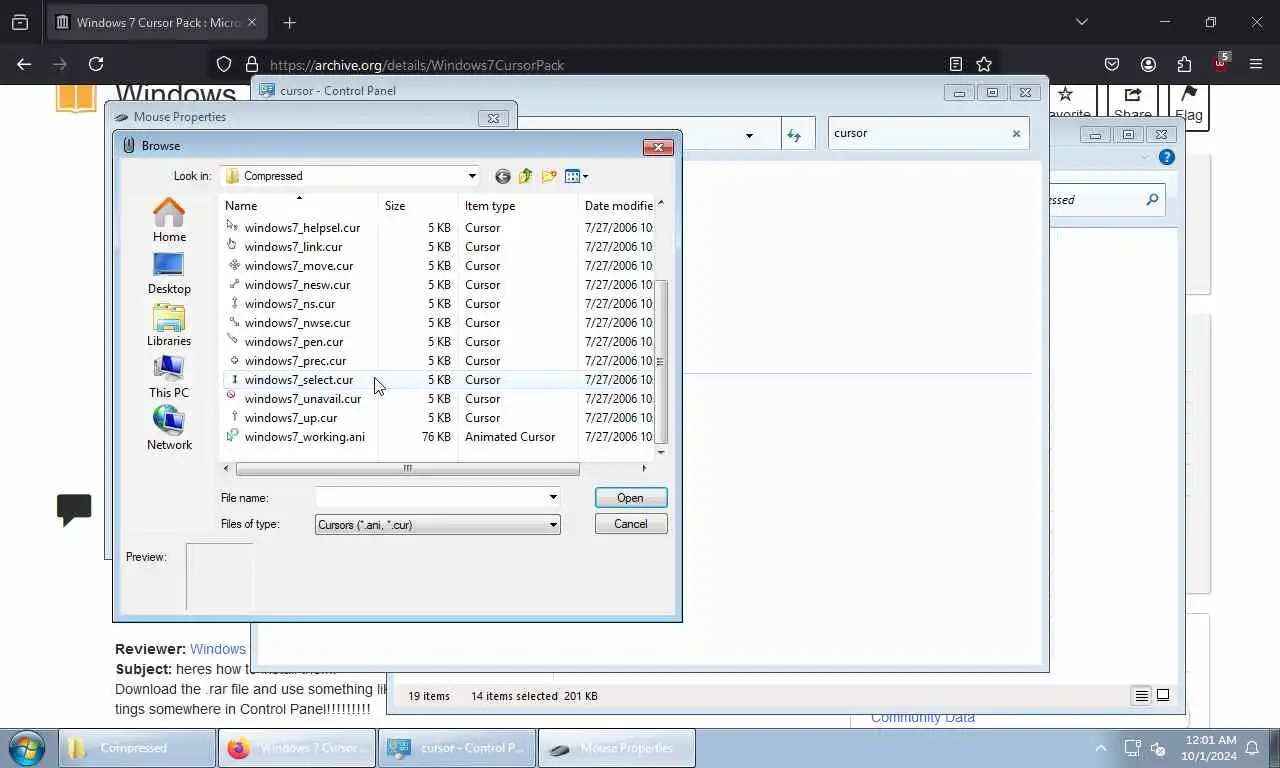Open the Windows Start button

[26, 748]
